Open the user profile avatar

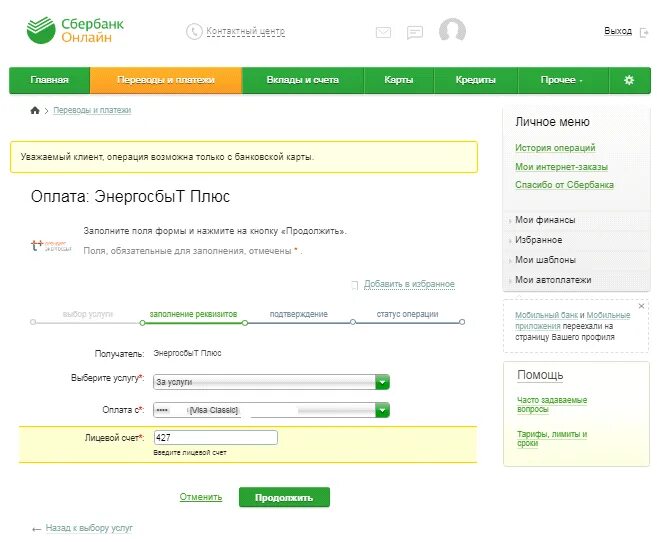(x=452, y=30)
